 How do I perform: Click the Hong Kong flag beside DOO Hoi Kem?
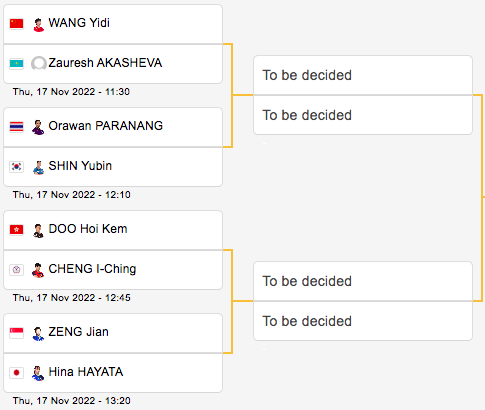point(16,230)
